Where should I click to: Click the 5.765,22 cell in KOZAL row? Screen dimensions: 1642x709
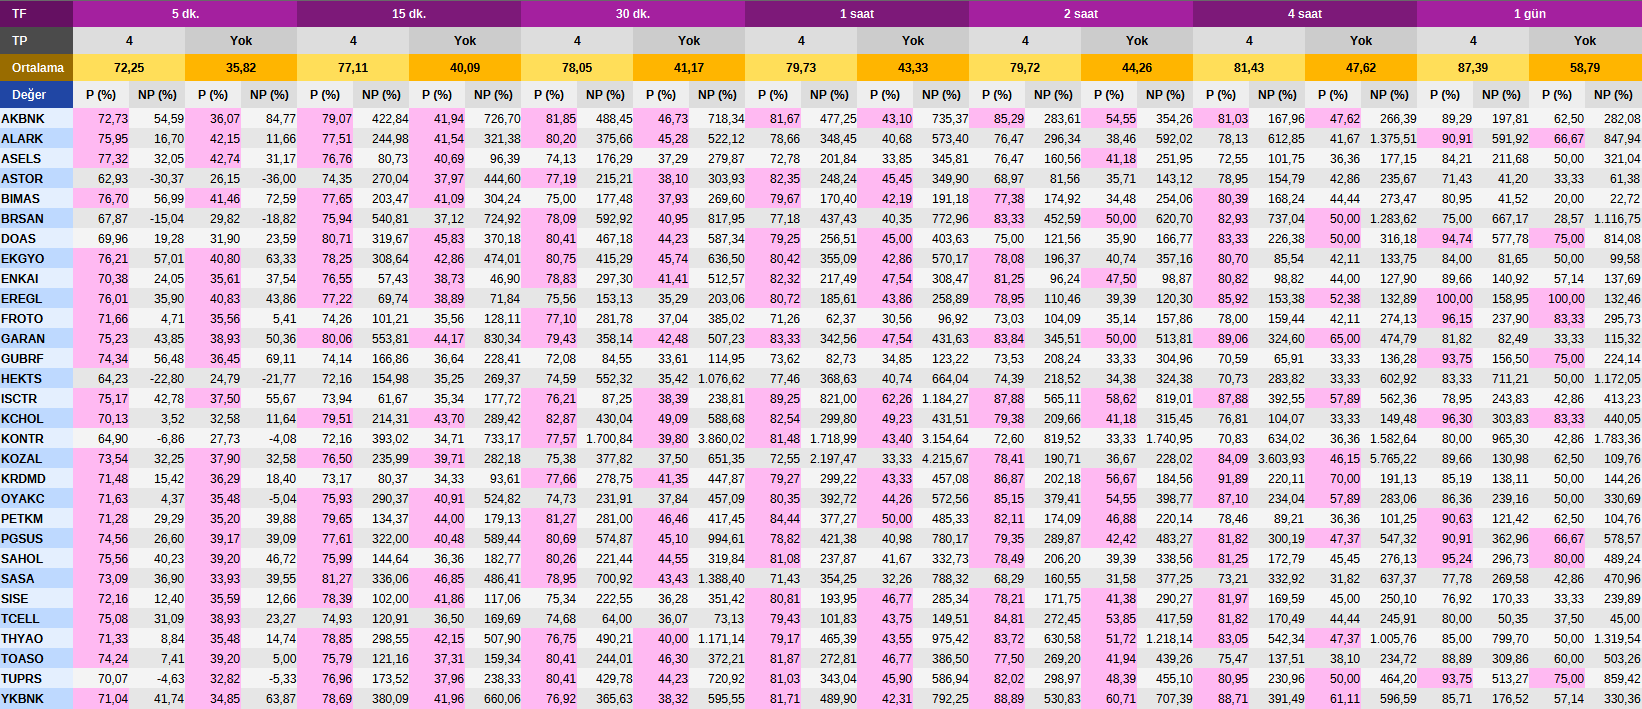[1389, 459]
